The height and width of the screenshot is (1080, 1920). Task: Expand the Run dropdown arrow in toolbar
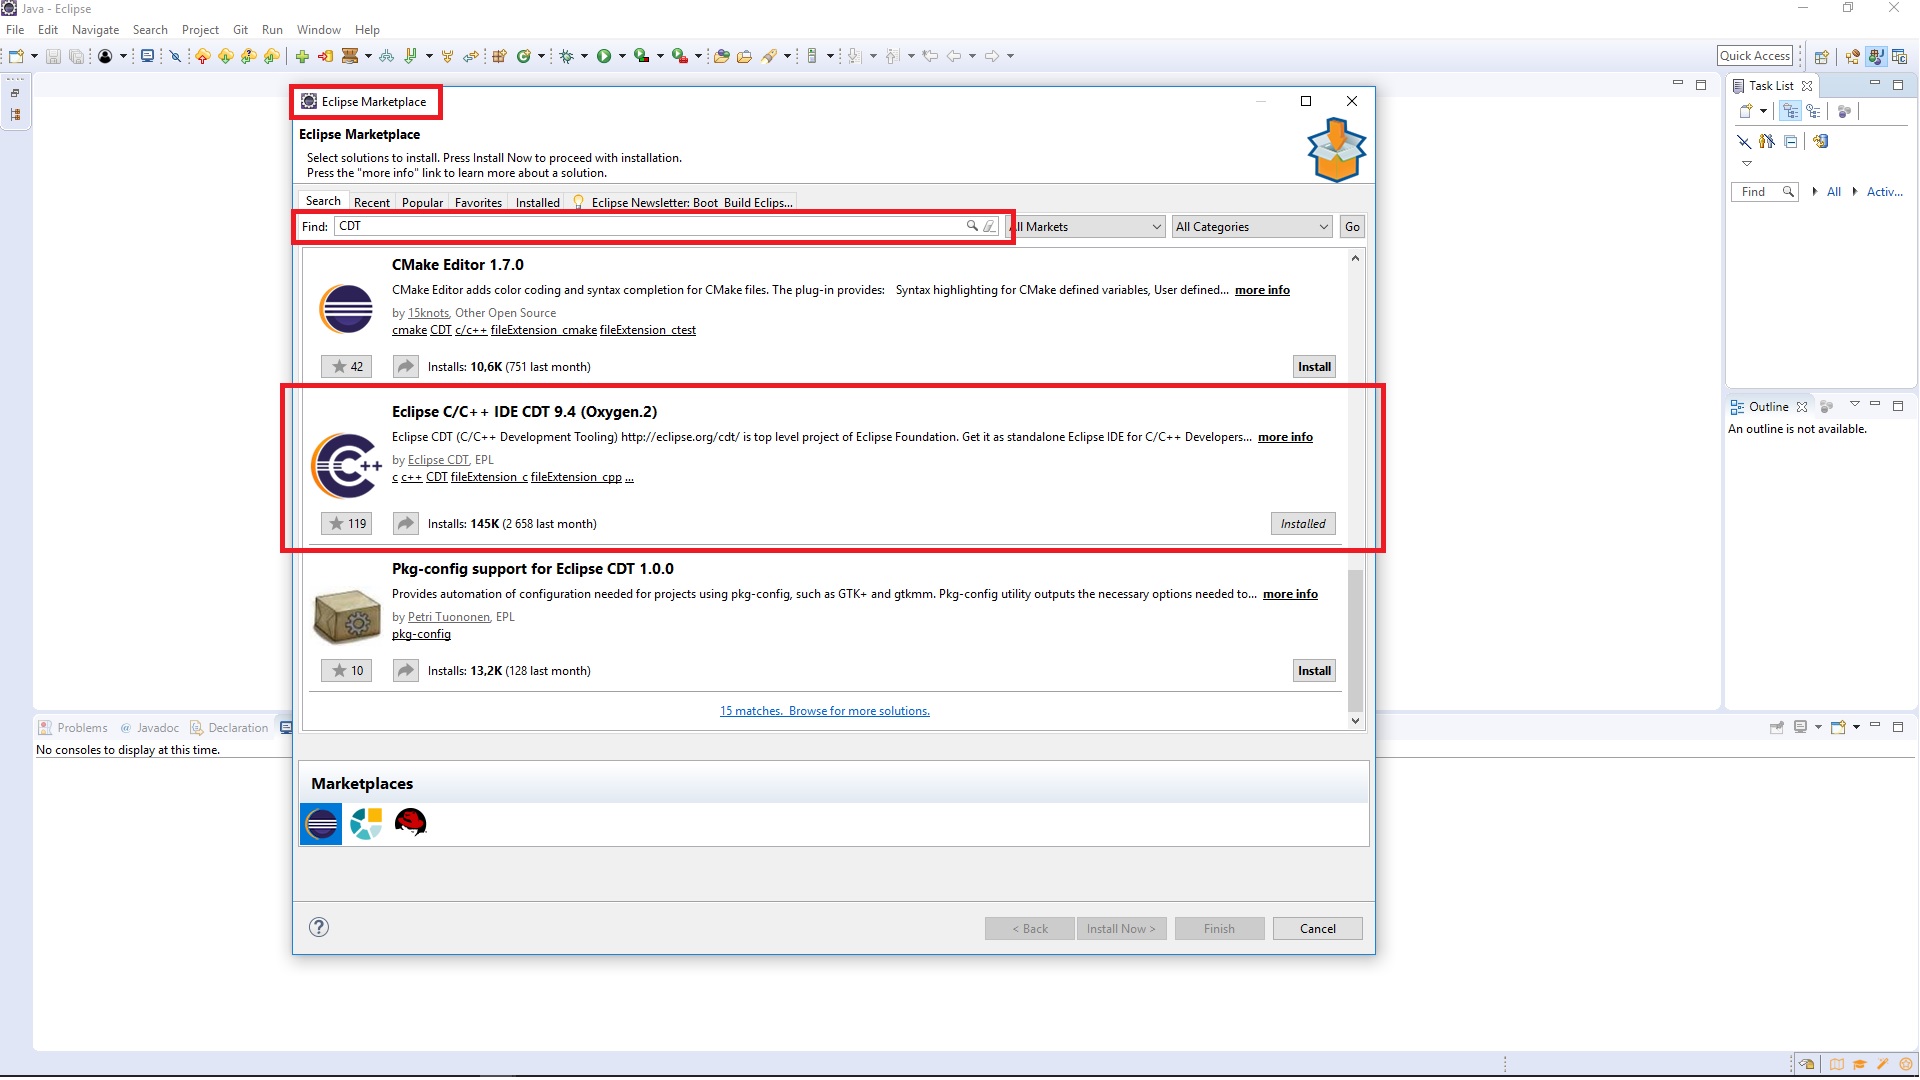point(622,55)
